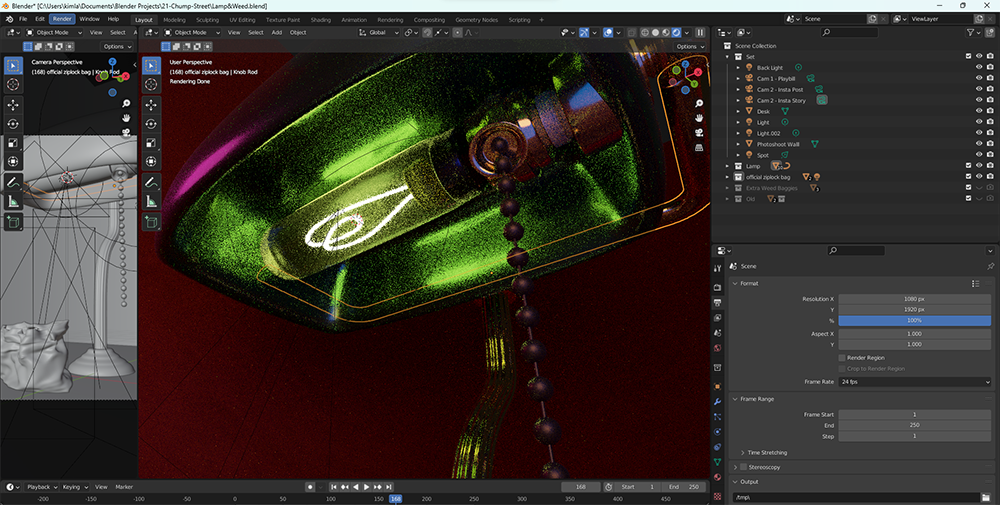Uncheck the official ziplock bag collection
Viewport: 1000px width, 505px height.
(x=968, y=177)
